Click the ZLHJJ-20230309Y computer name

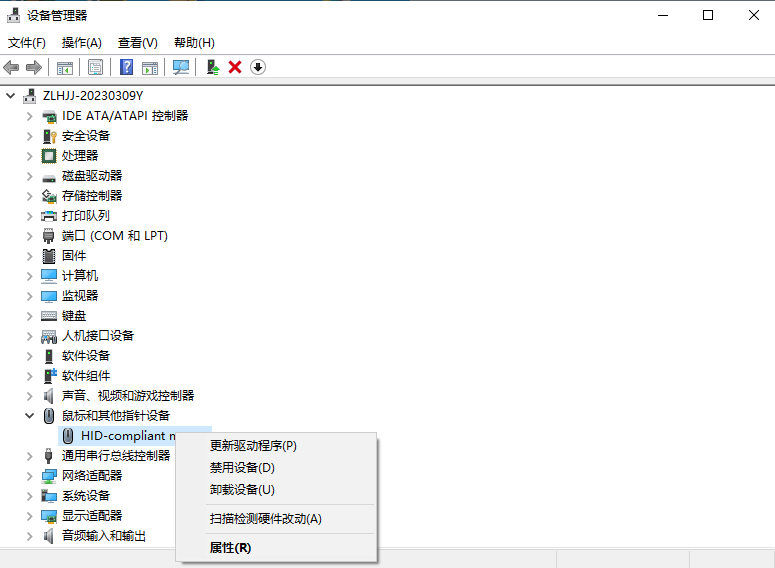coord(93,96)
